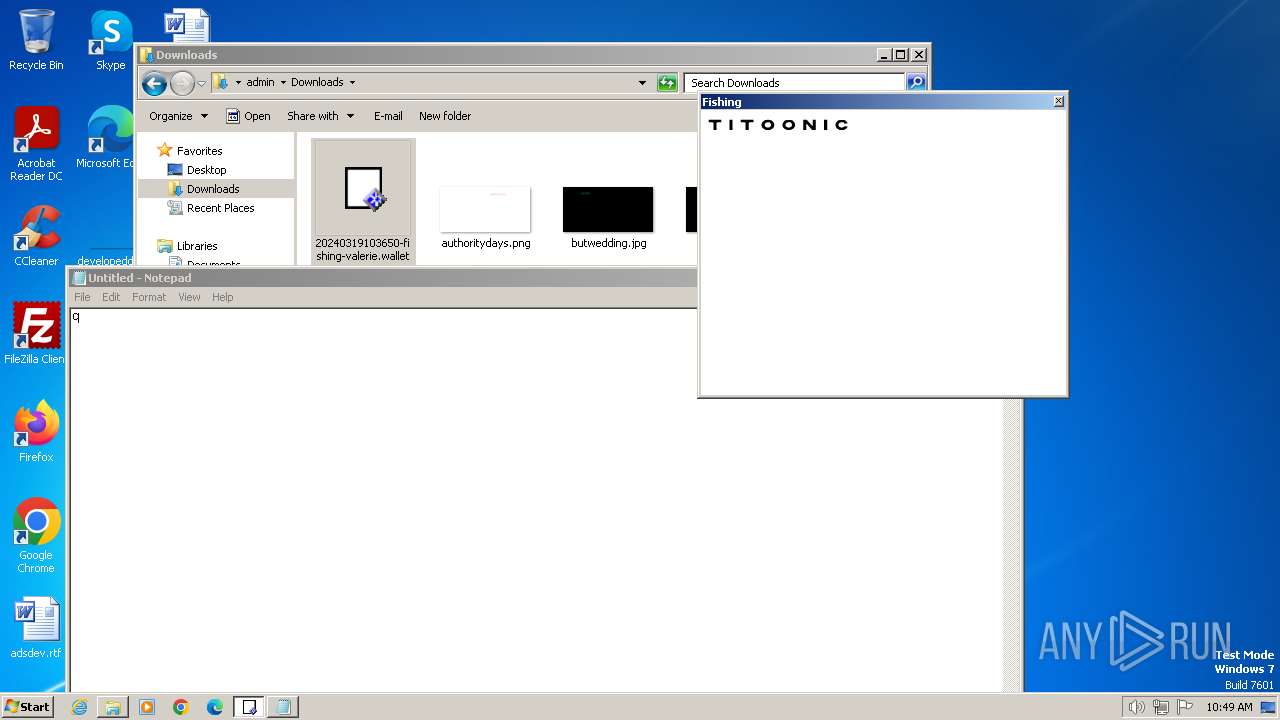This screenshot has height=720, width=1280.
Task: Select Libraries in navigation pane
Action: click(x=197, y=246)
